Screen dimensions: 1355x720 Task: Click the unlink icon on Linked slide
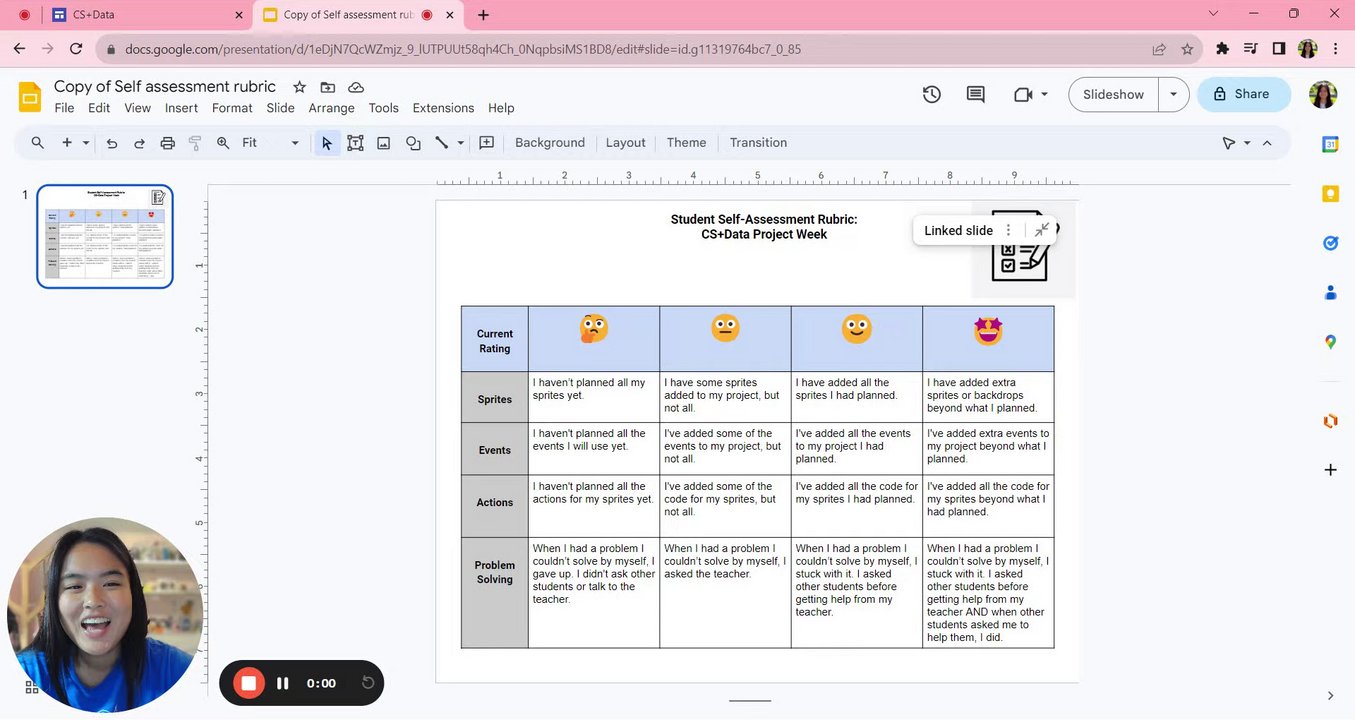(x=1041, y=230)
